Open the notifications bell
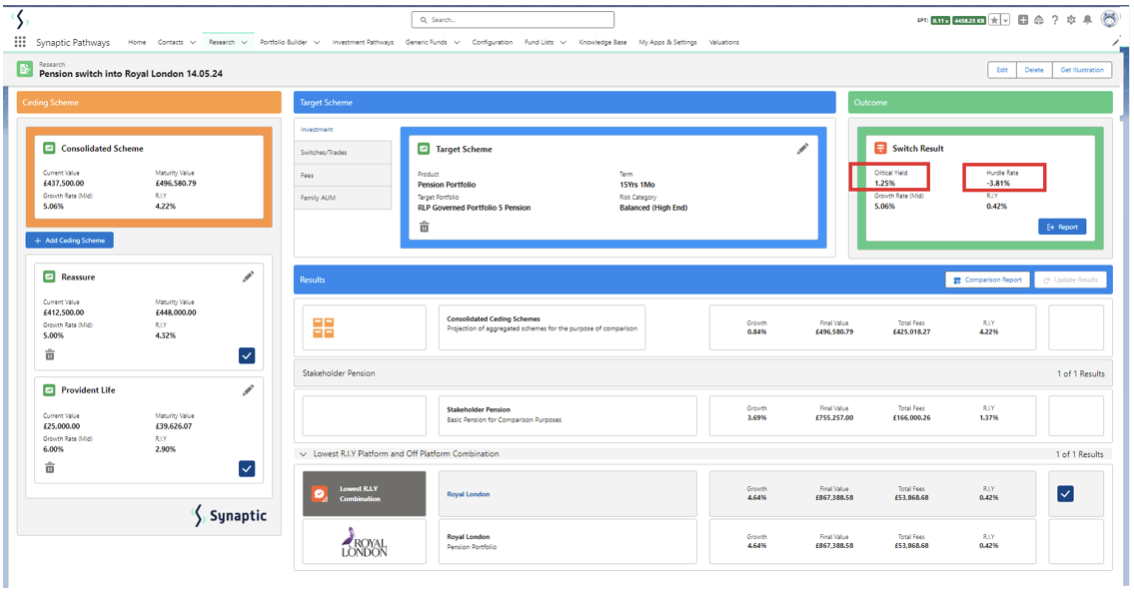 point(1087,20)
